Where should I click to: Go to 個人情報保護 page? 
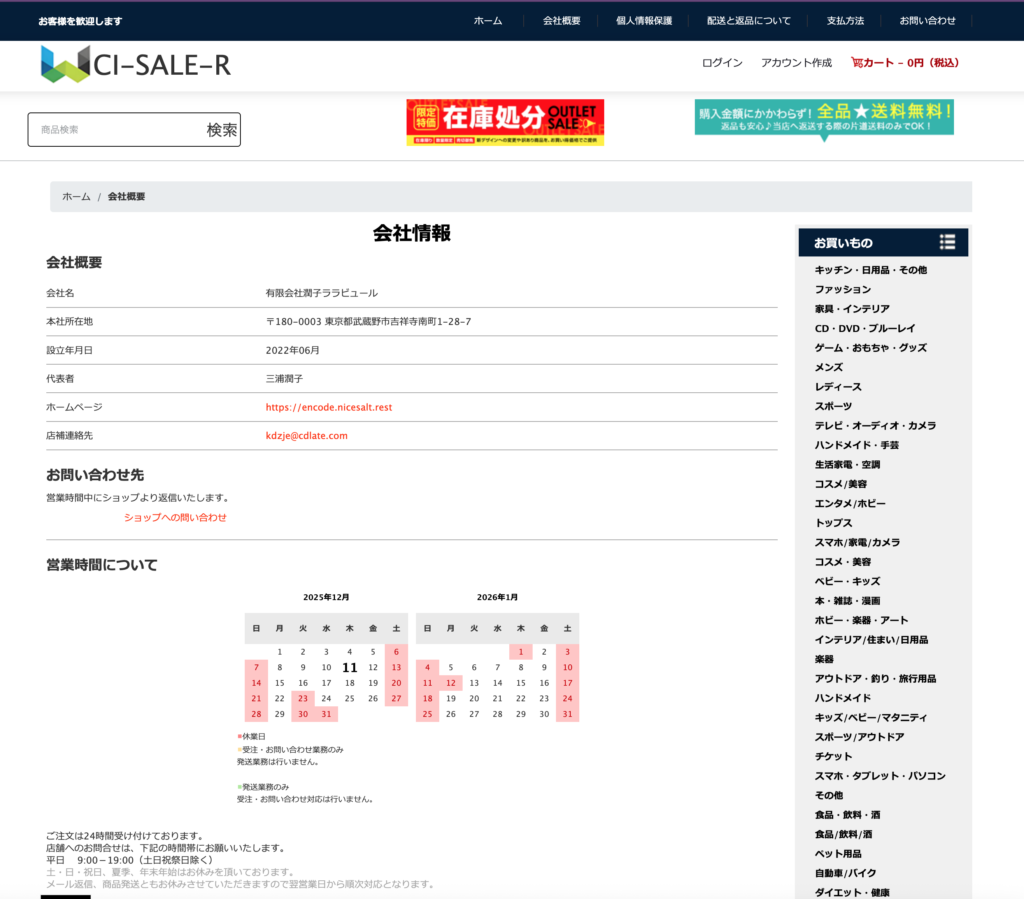pos(643,21)
